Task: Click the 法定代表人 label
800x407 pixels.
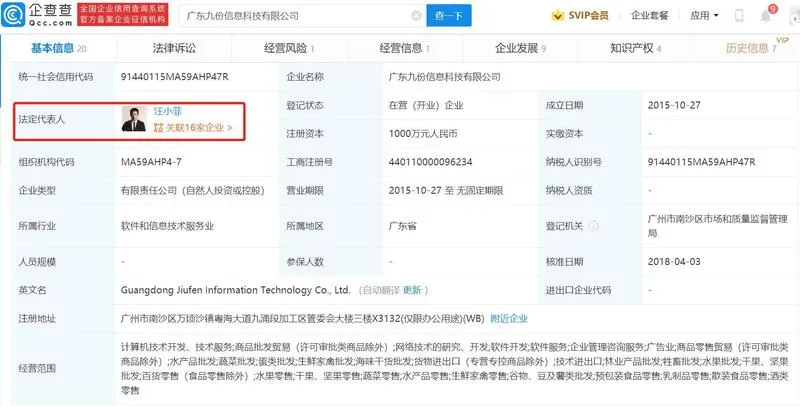Action: [x=41, y=120]
